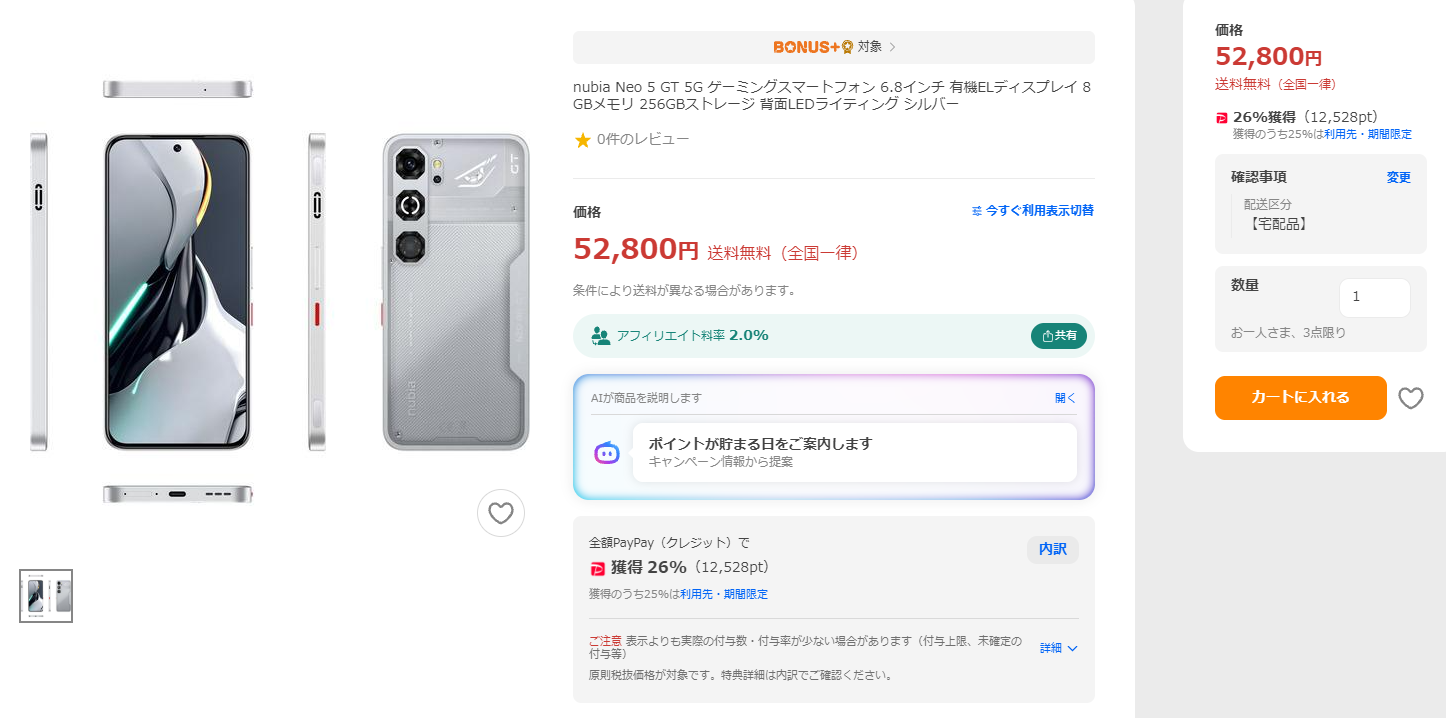Expand the 詳細 details chevron

(x=1072, y=648)
